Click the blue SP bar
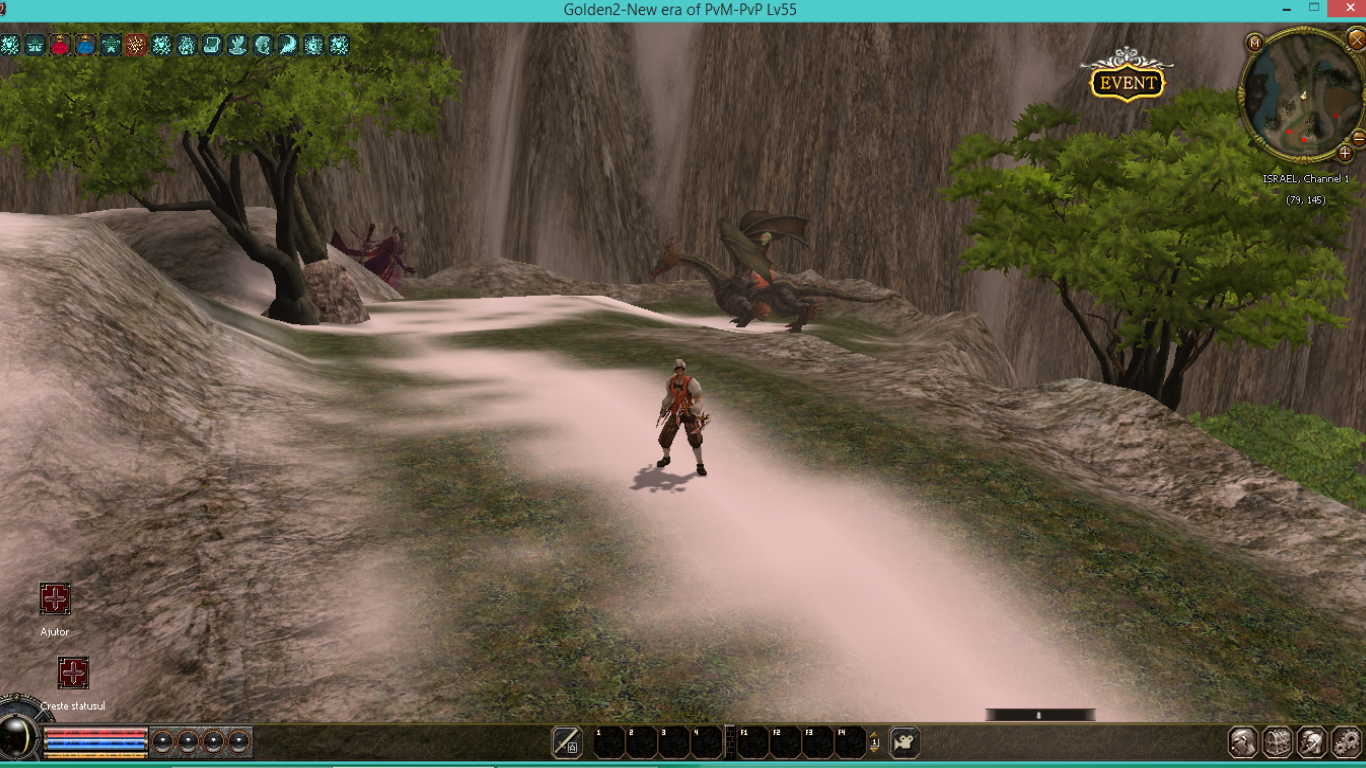The image size is (1366, 768). click(x=96, y=744)
